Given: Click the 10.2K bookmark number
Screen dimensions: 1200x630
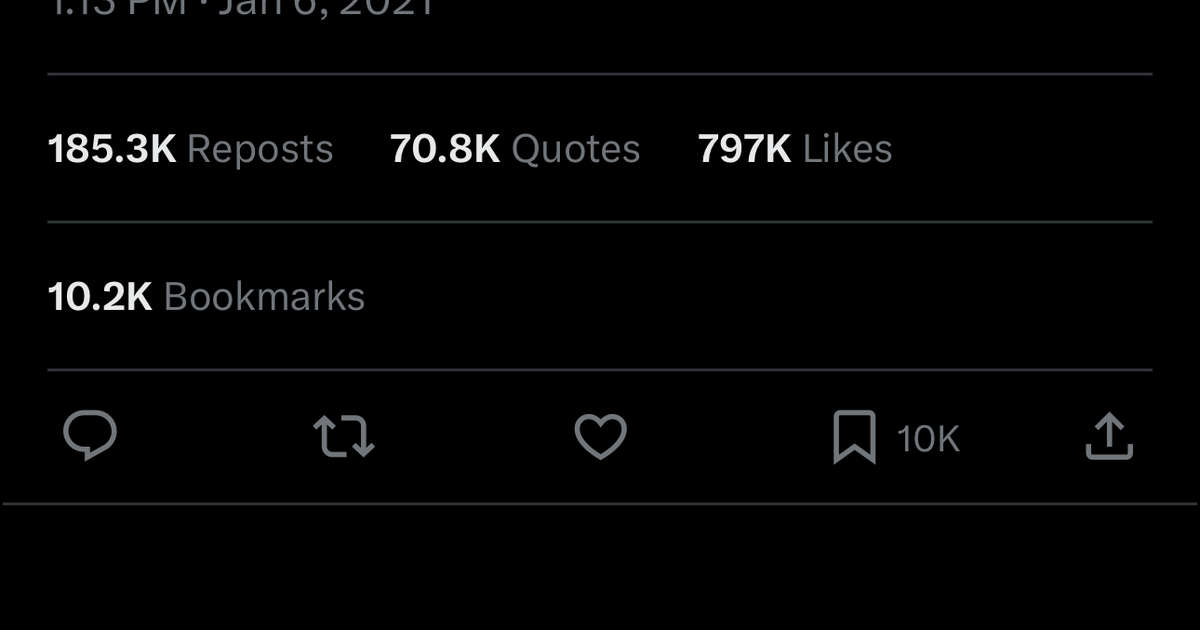Looking at the screenshot, I should pos(100,297).
